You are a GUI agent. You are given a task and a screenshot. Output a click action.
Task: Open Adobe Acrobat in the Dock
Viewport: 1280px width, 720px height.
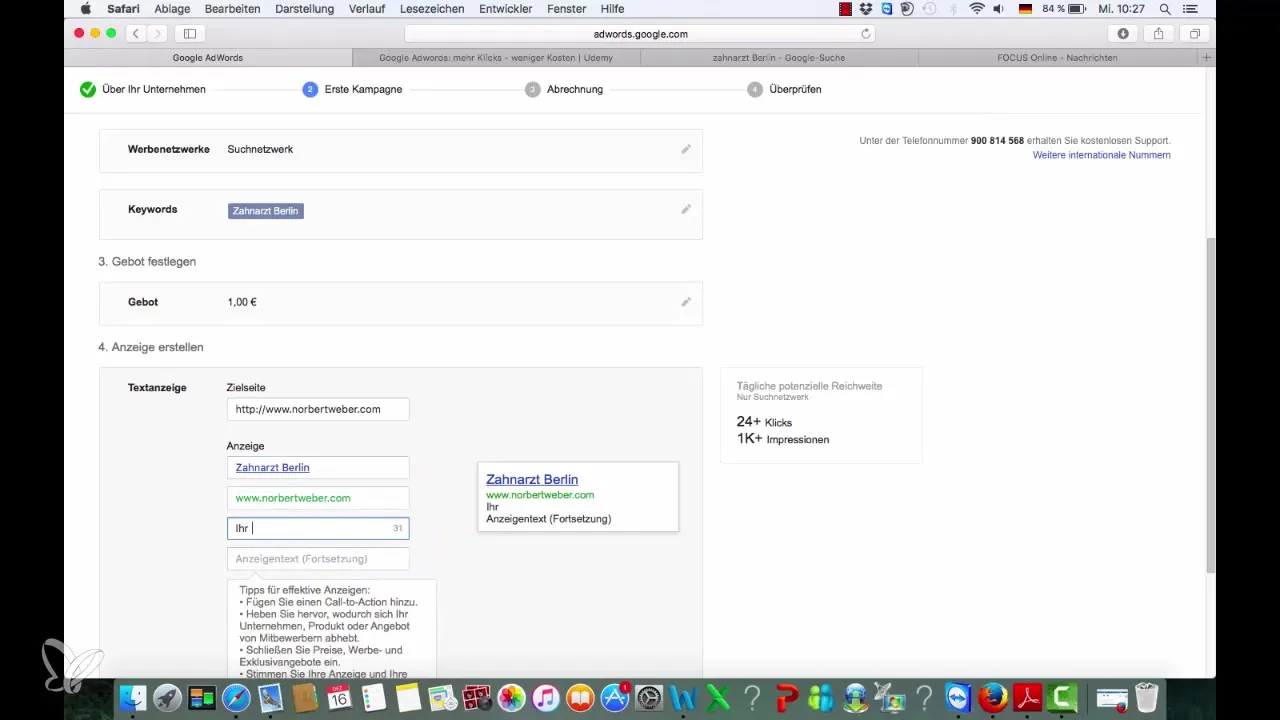pos(1027,697)
